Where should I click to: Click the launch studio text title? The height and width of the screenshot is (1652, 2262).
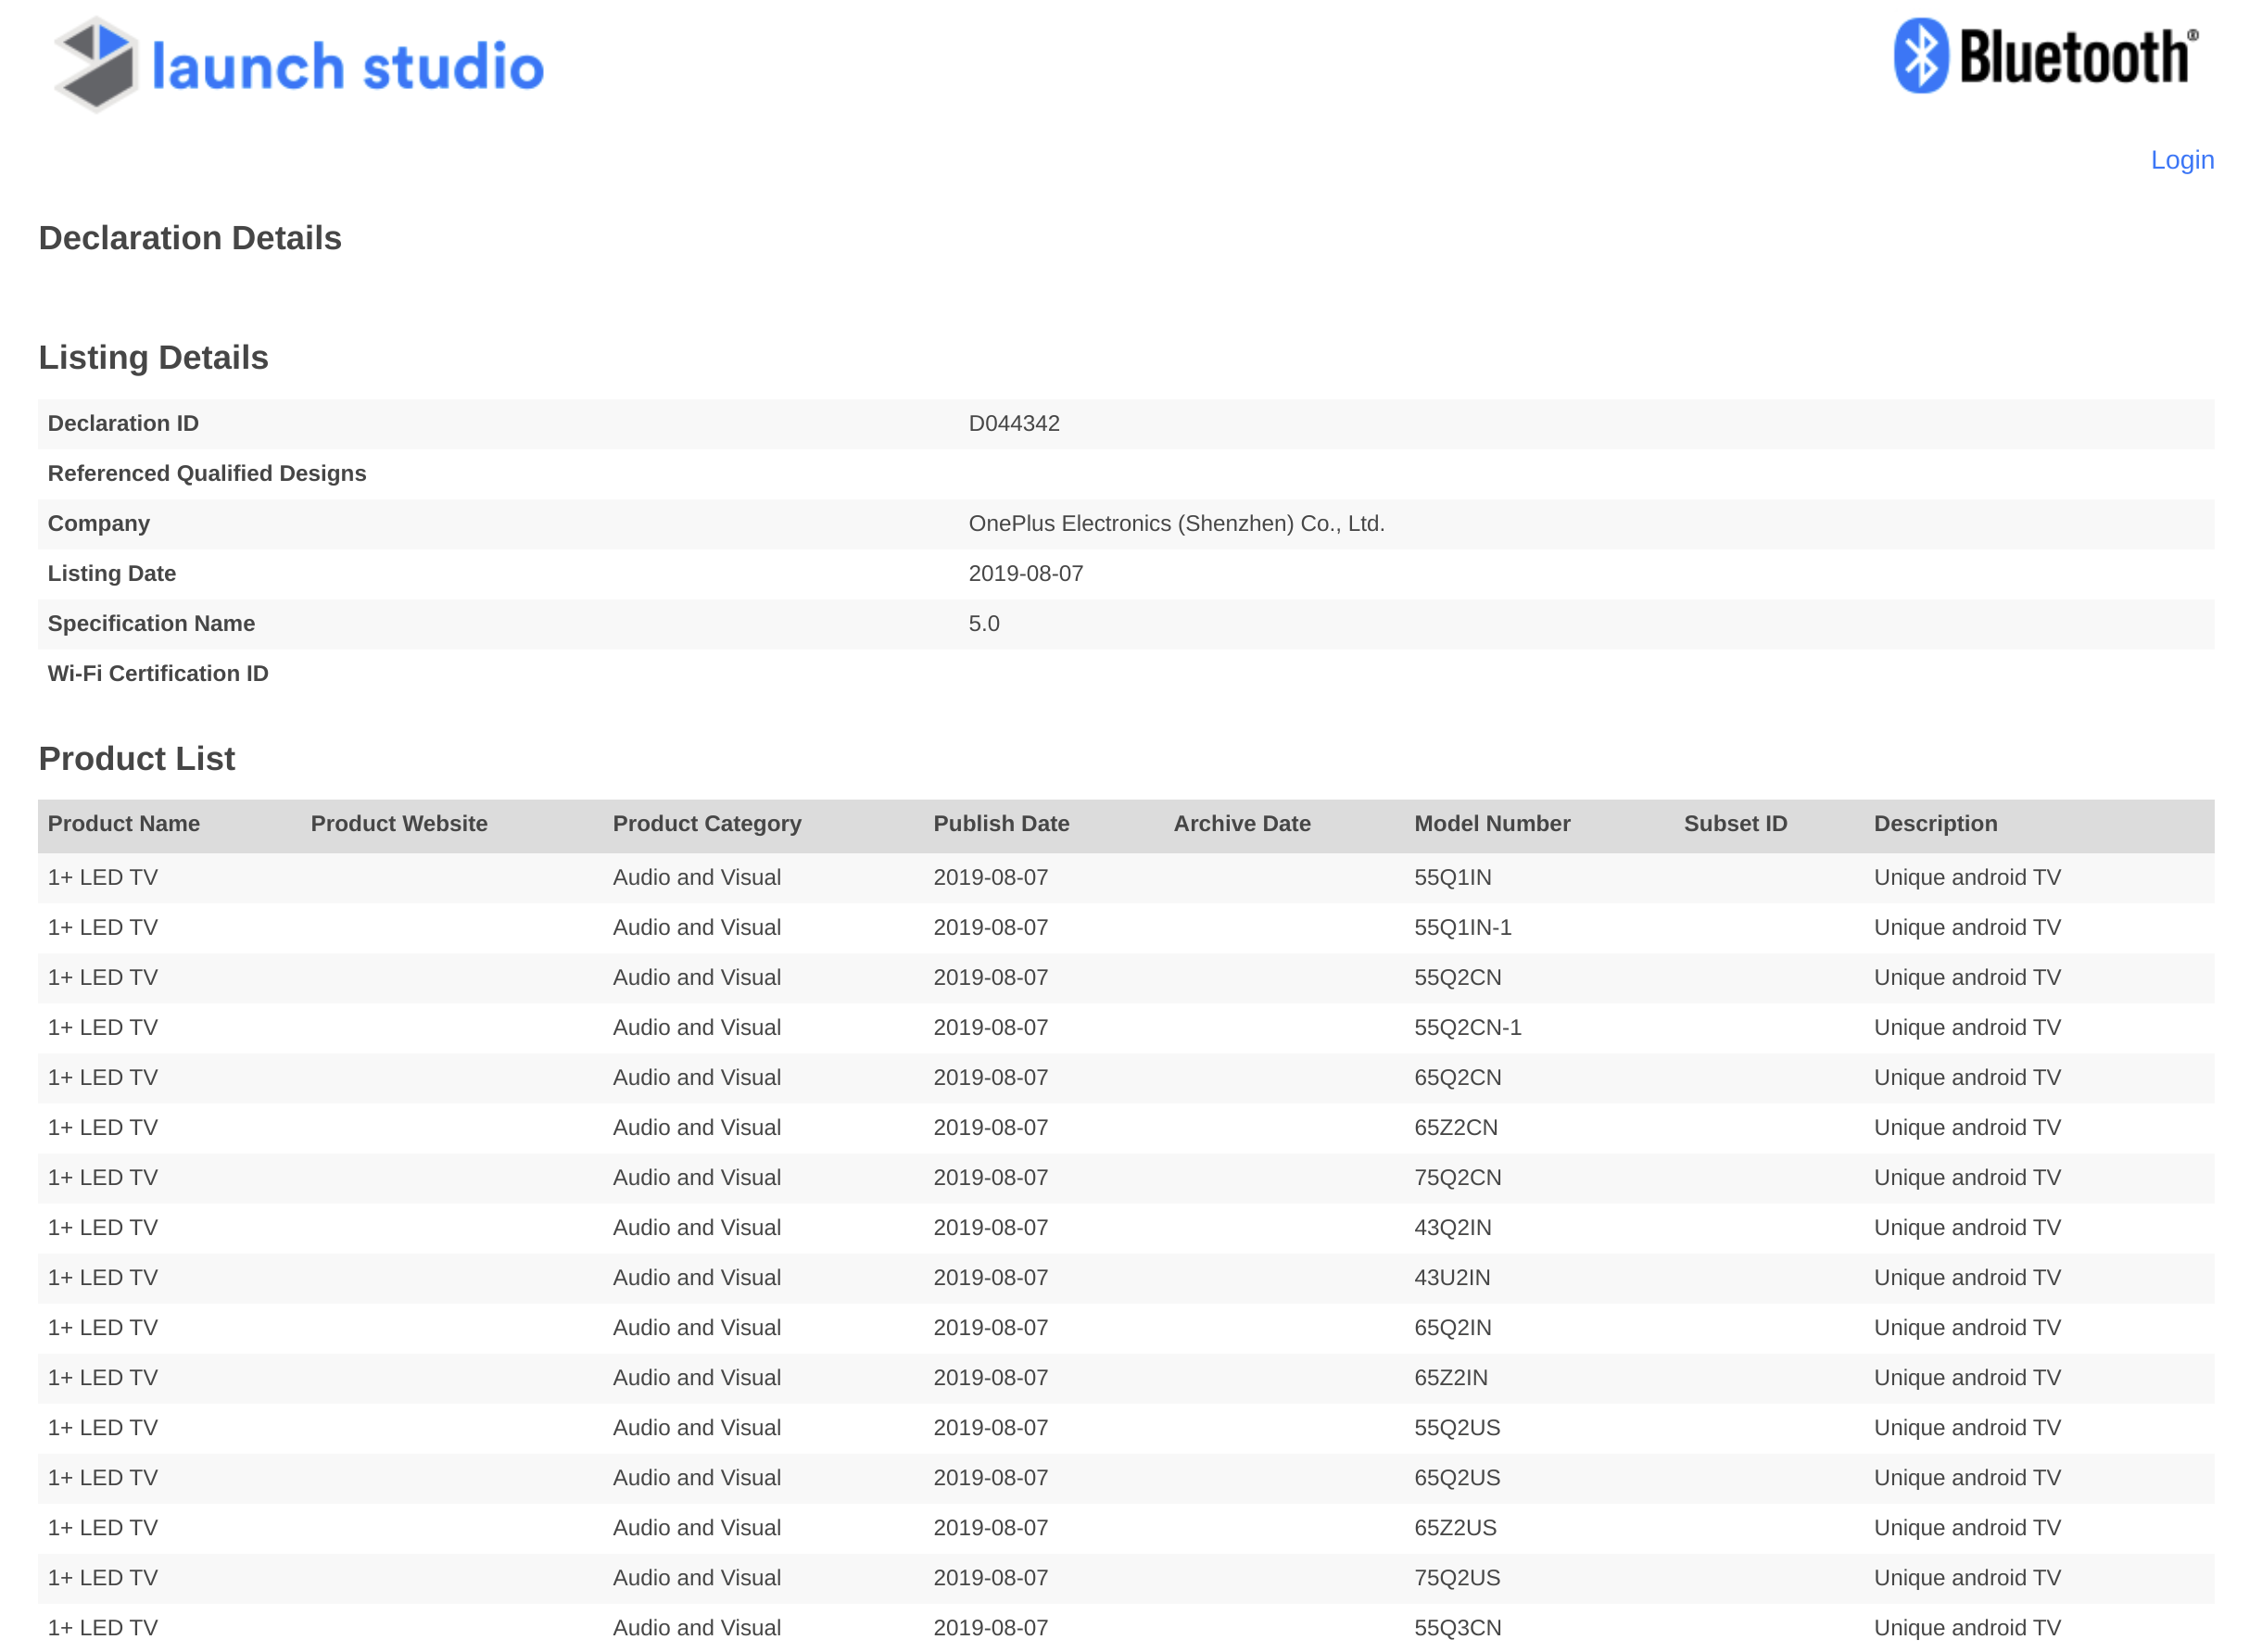(348, 68)
